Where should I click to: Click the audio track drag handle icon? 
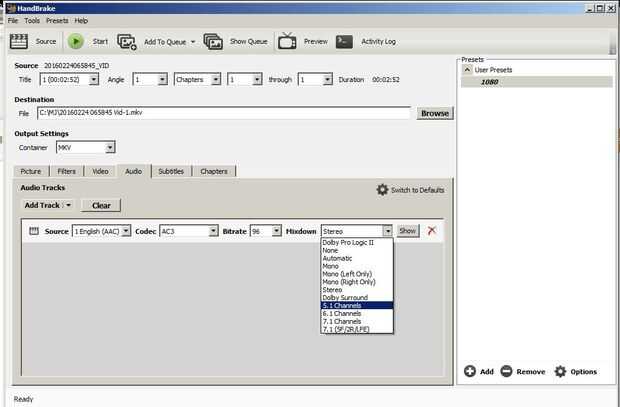point(34,231)
